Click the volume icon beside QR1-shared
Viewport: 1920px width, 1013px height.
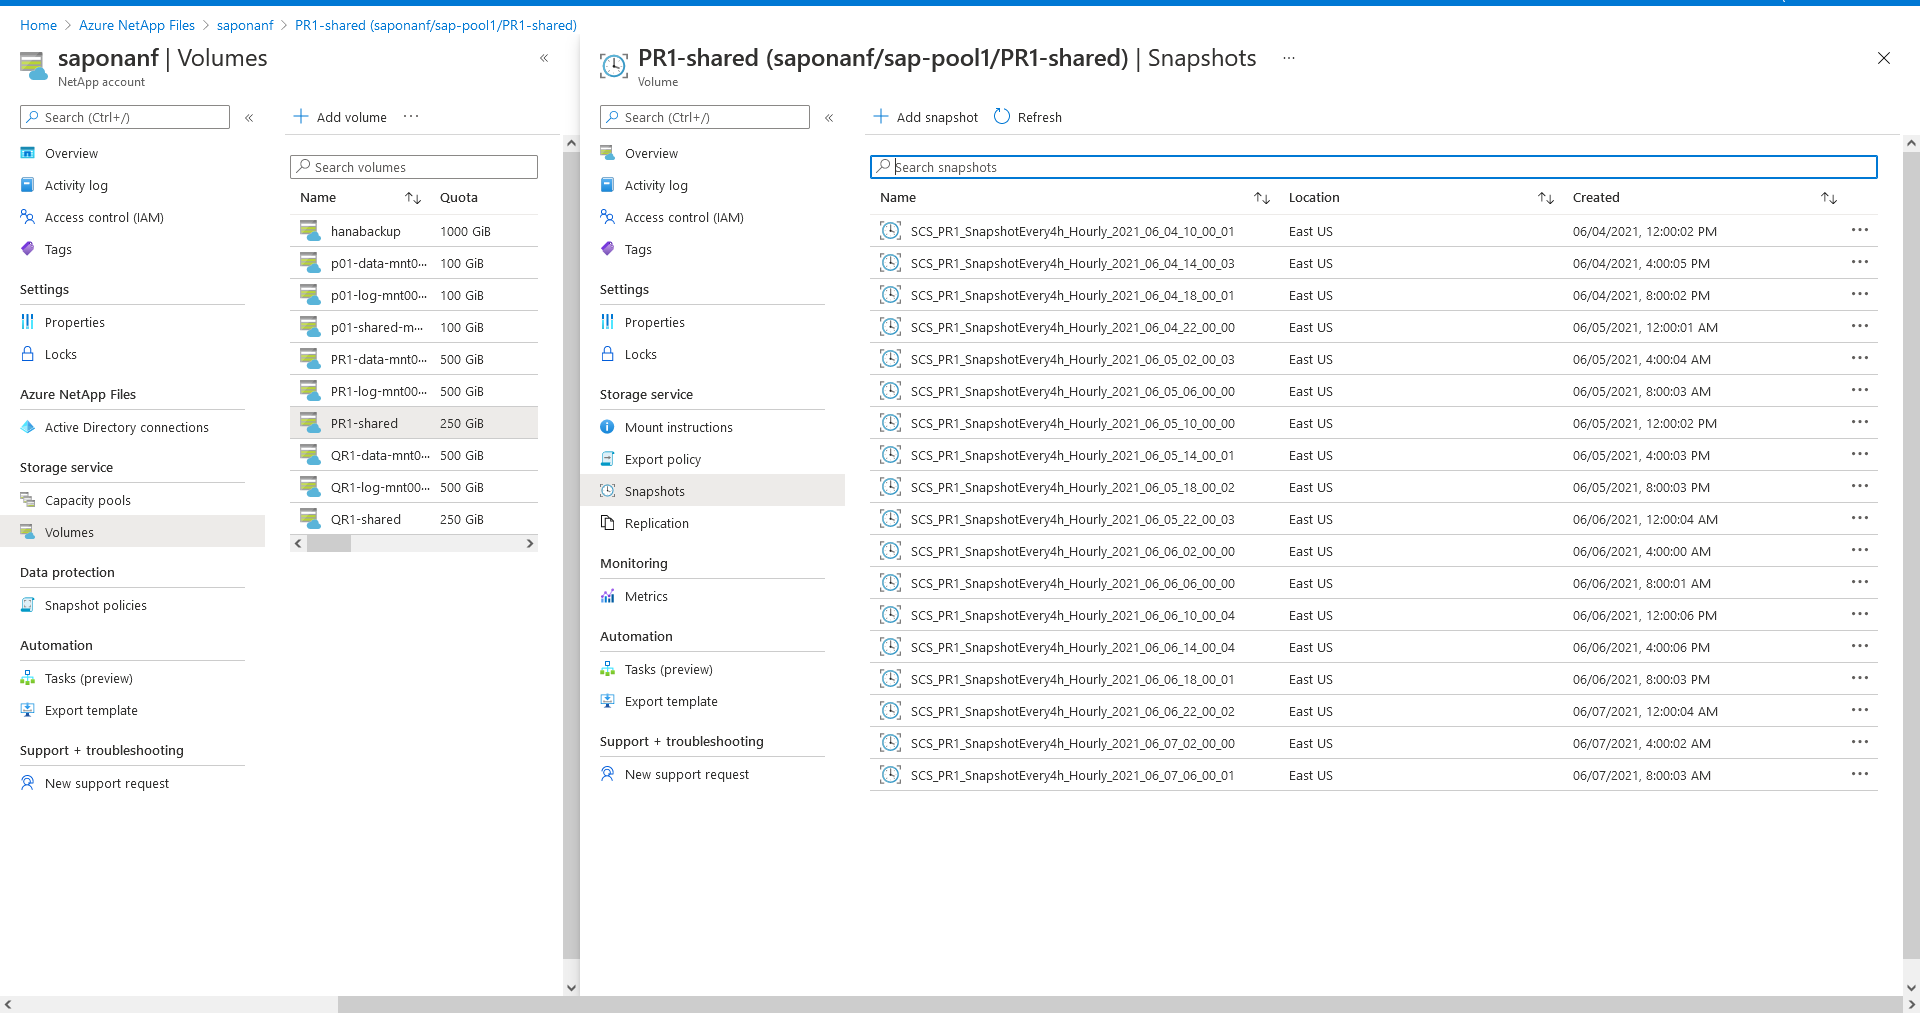pos(310,519)
